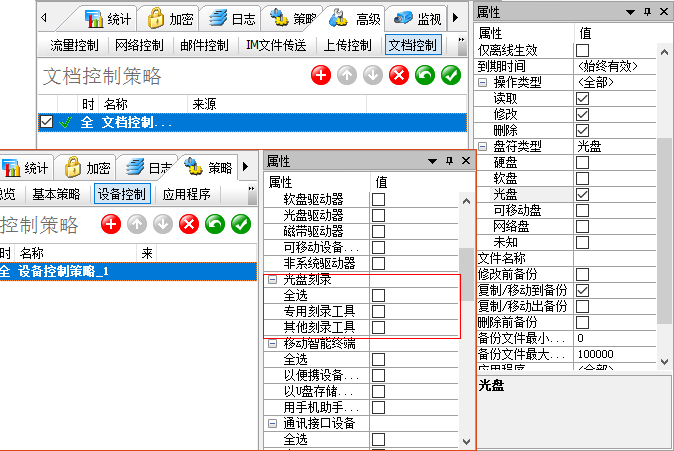Image resolution: width=674 pixels, height=451 pixels.
Task: Select 上传控制 sub-tab
Action: click(347, 45)
